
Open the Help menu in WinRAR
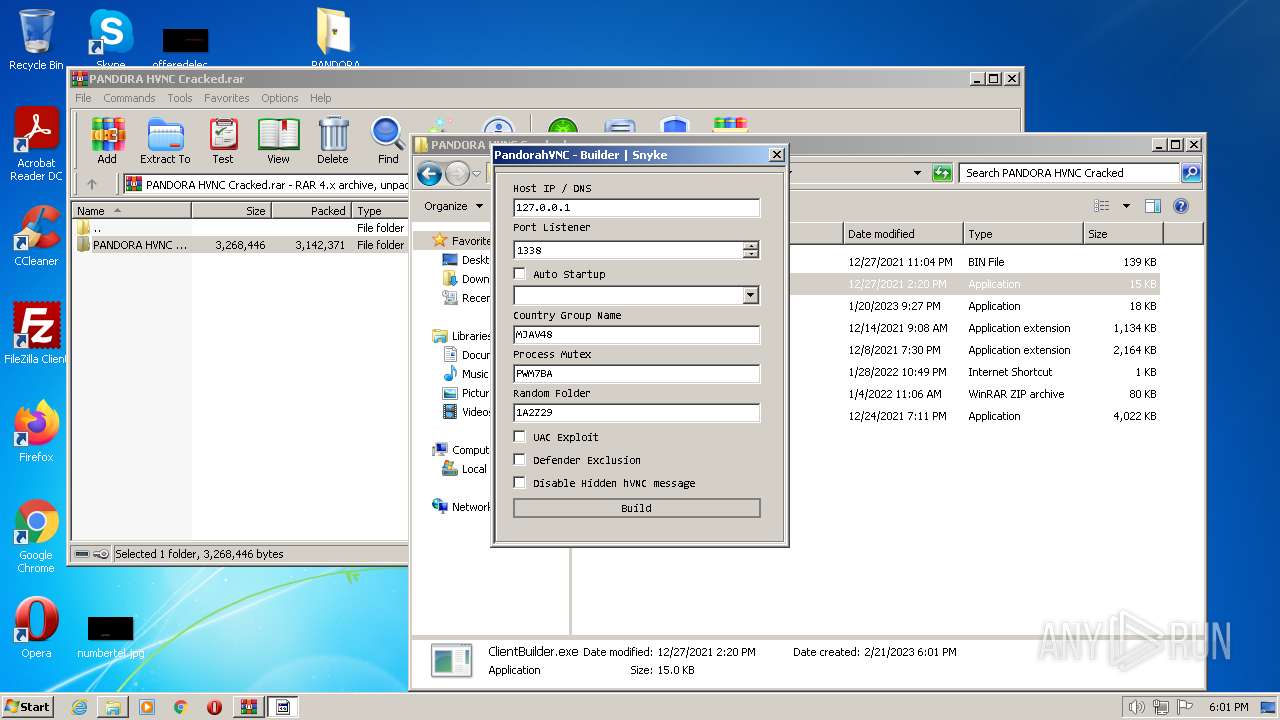coord(320,98)
